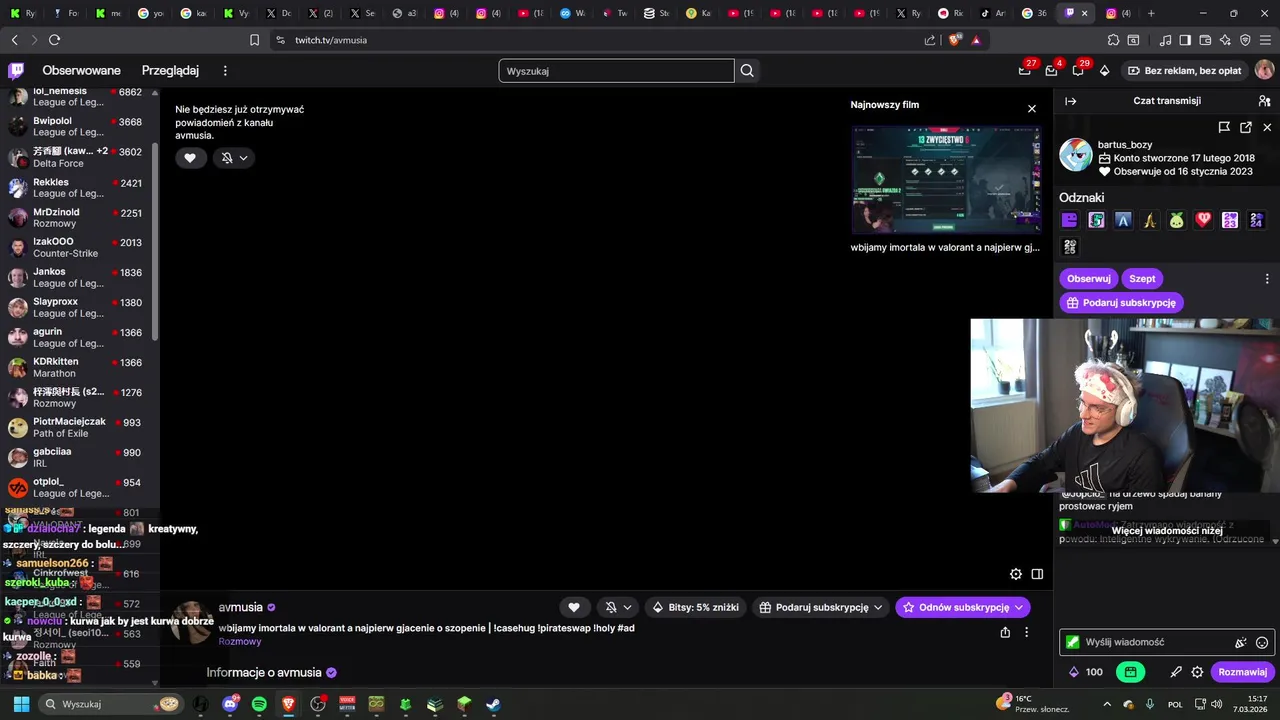Click the 2023 badge in Odznaki
The width and height of the screenshot is (1280, 720).
(x=1230, y=220)
